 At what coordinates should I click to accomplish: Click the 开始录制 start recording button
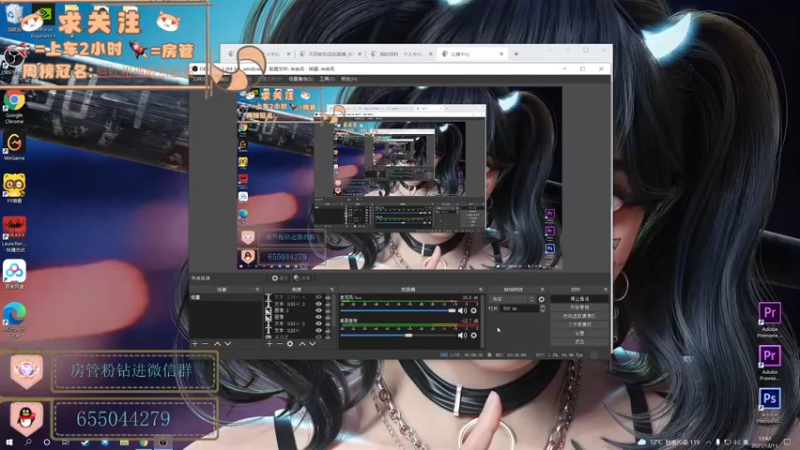pos(579,307)
